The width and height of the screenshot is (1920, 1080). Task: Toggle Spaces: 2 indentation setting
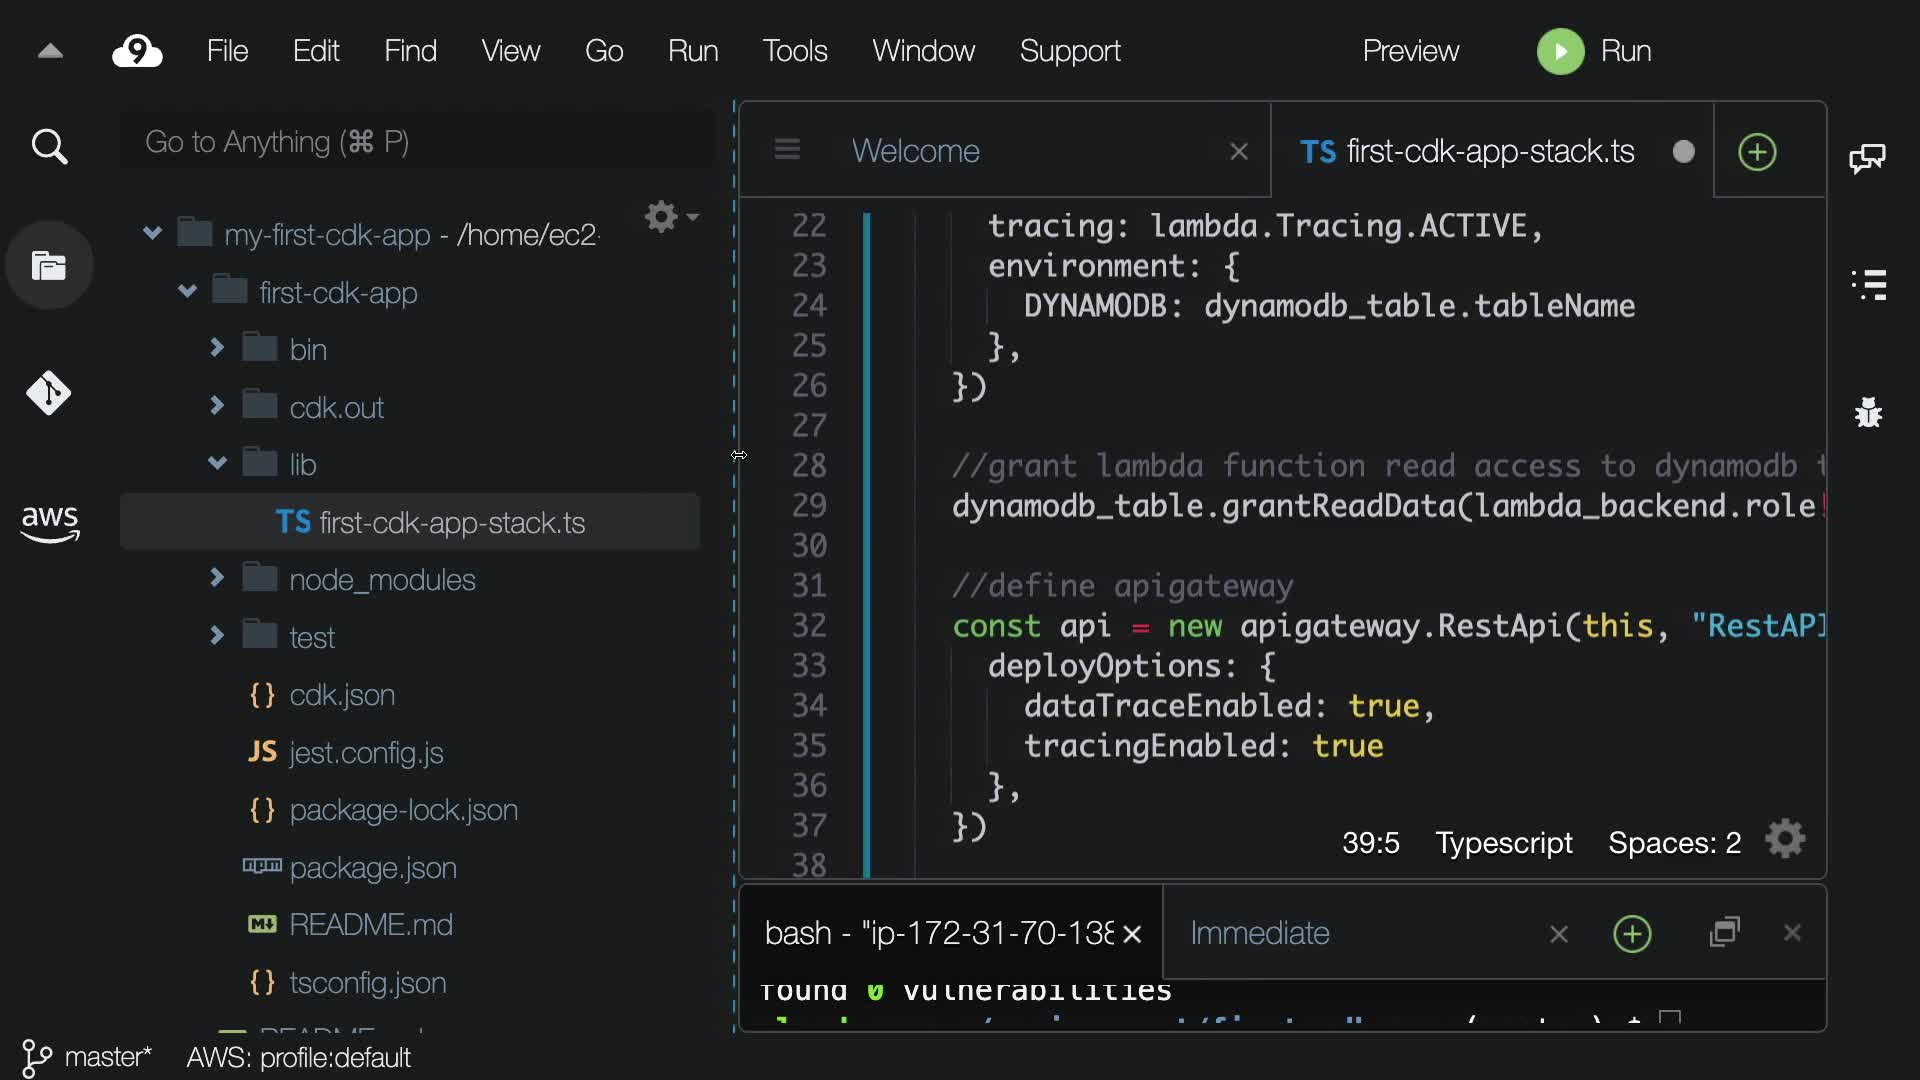(x=1674, y=843)
